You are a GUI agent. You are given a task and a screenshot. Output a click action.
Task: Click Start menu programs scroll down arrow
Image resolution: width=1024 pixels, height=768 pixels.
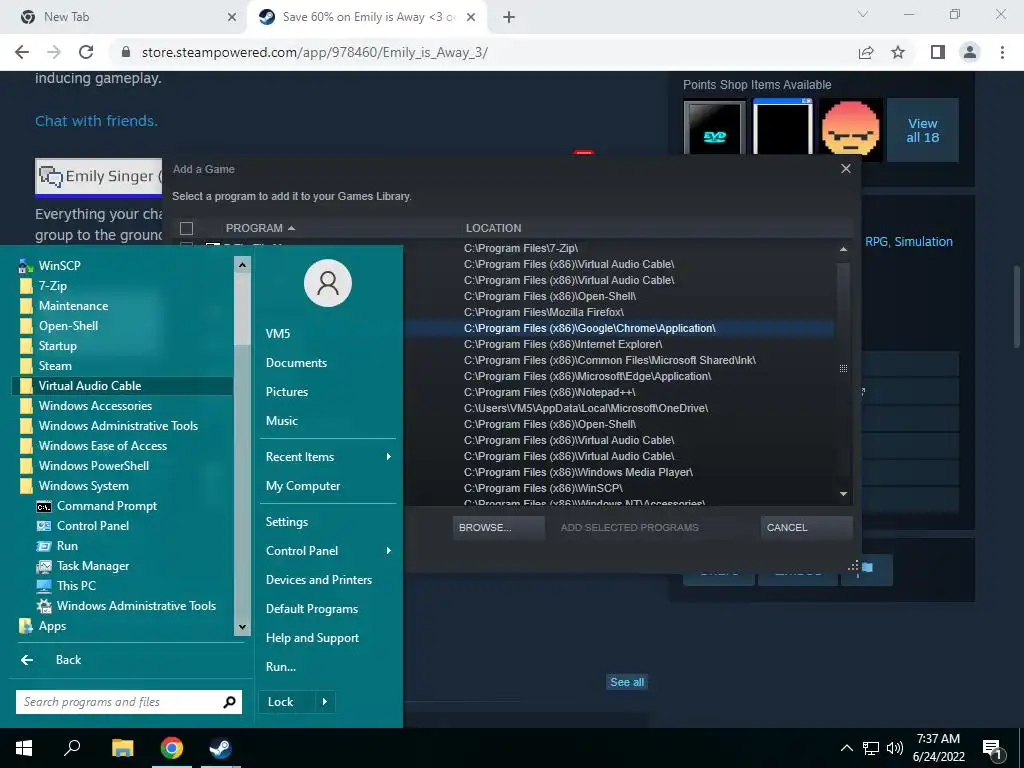(x=242, y=627)
